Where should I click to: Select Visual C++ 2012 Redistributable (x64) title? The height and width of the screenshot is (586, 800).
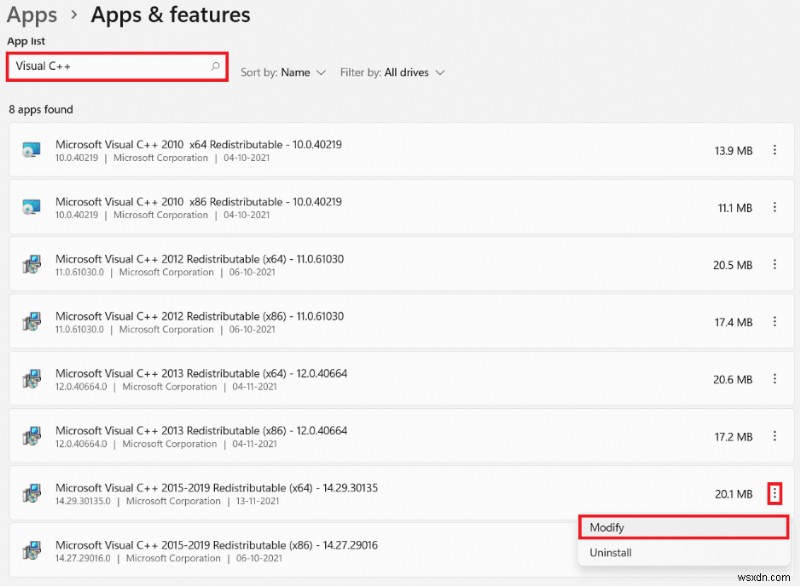[199, 259]
